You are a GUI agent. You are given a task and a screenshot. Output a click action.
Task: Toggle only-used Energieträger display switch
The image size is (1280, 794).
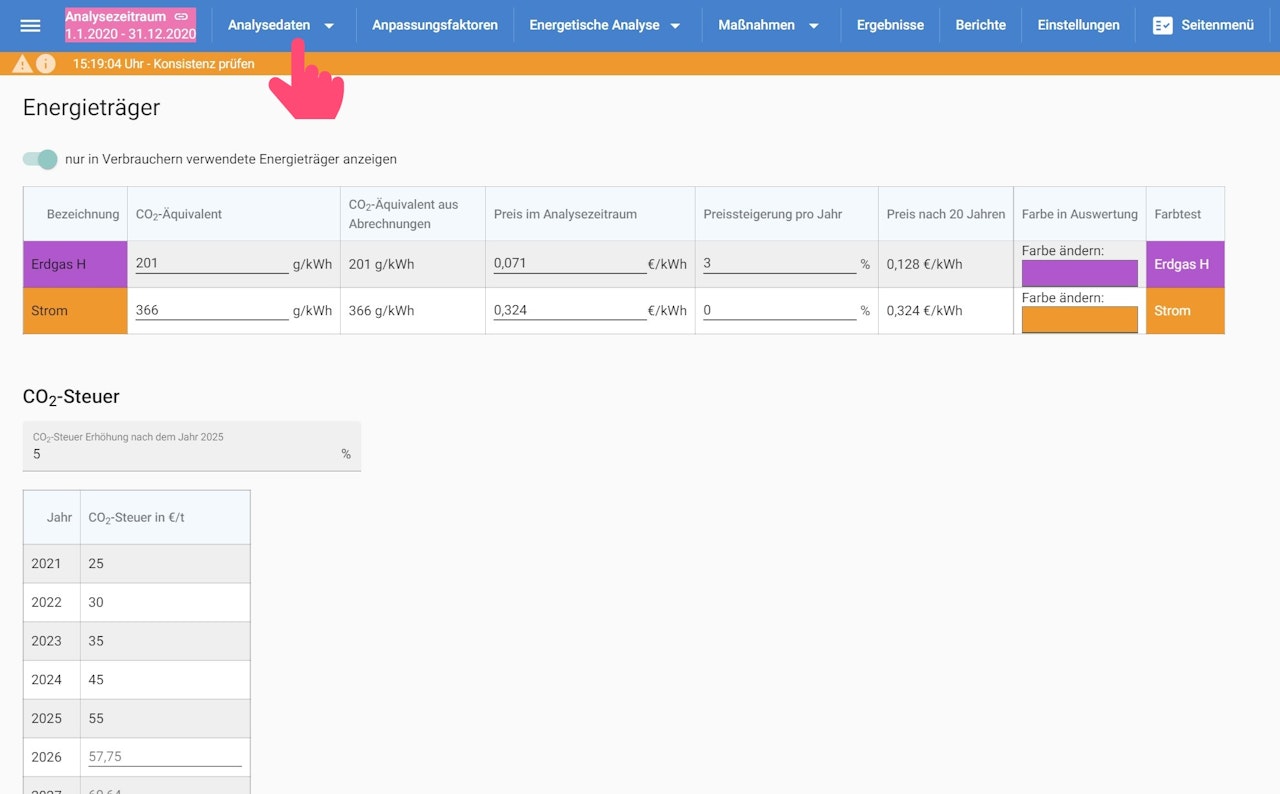[41, 159]
